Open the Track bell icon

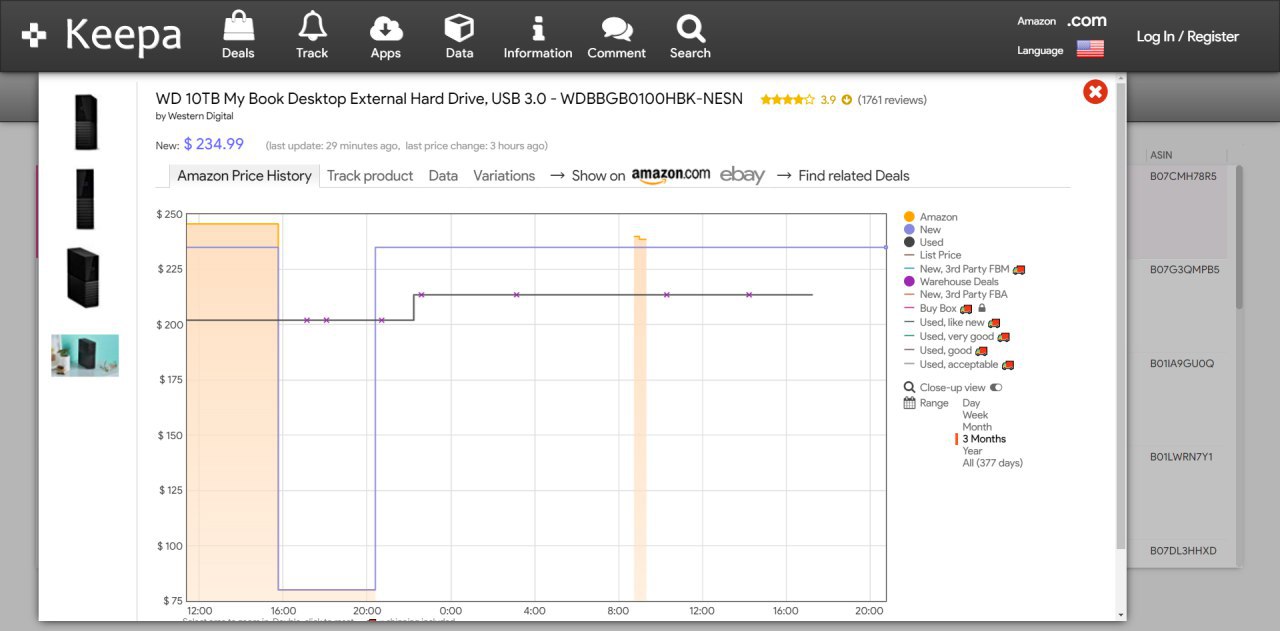312,27
